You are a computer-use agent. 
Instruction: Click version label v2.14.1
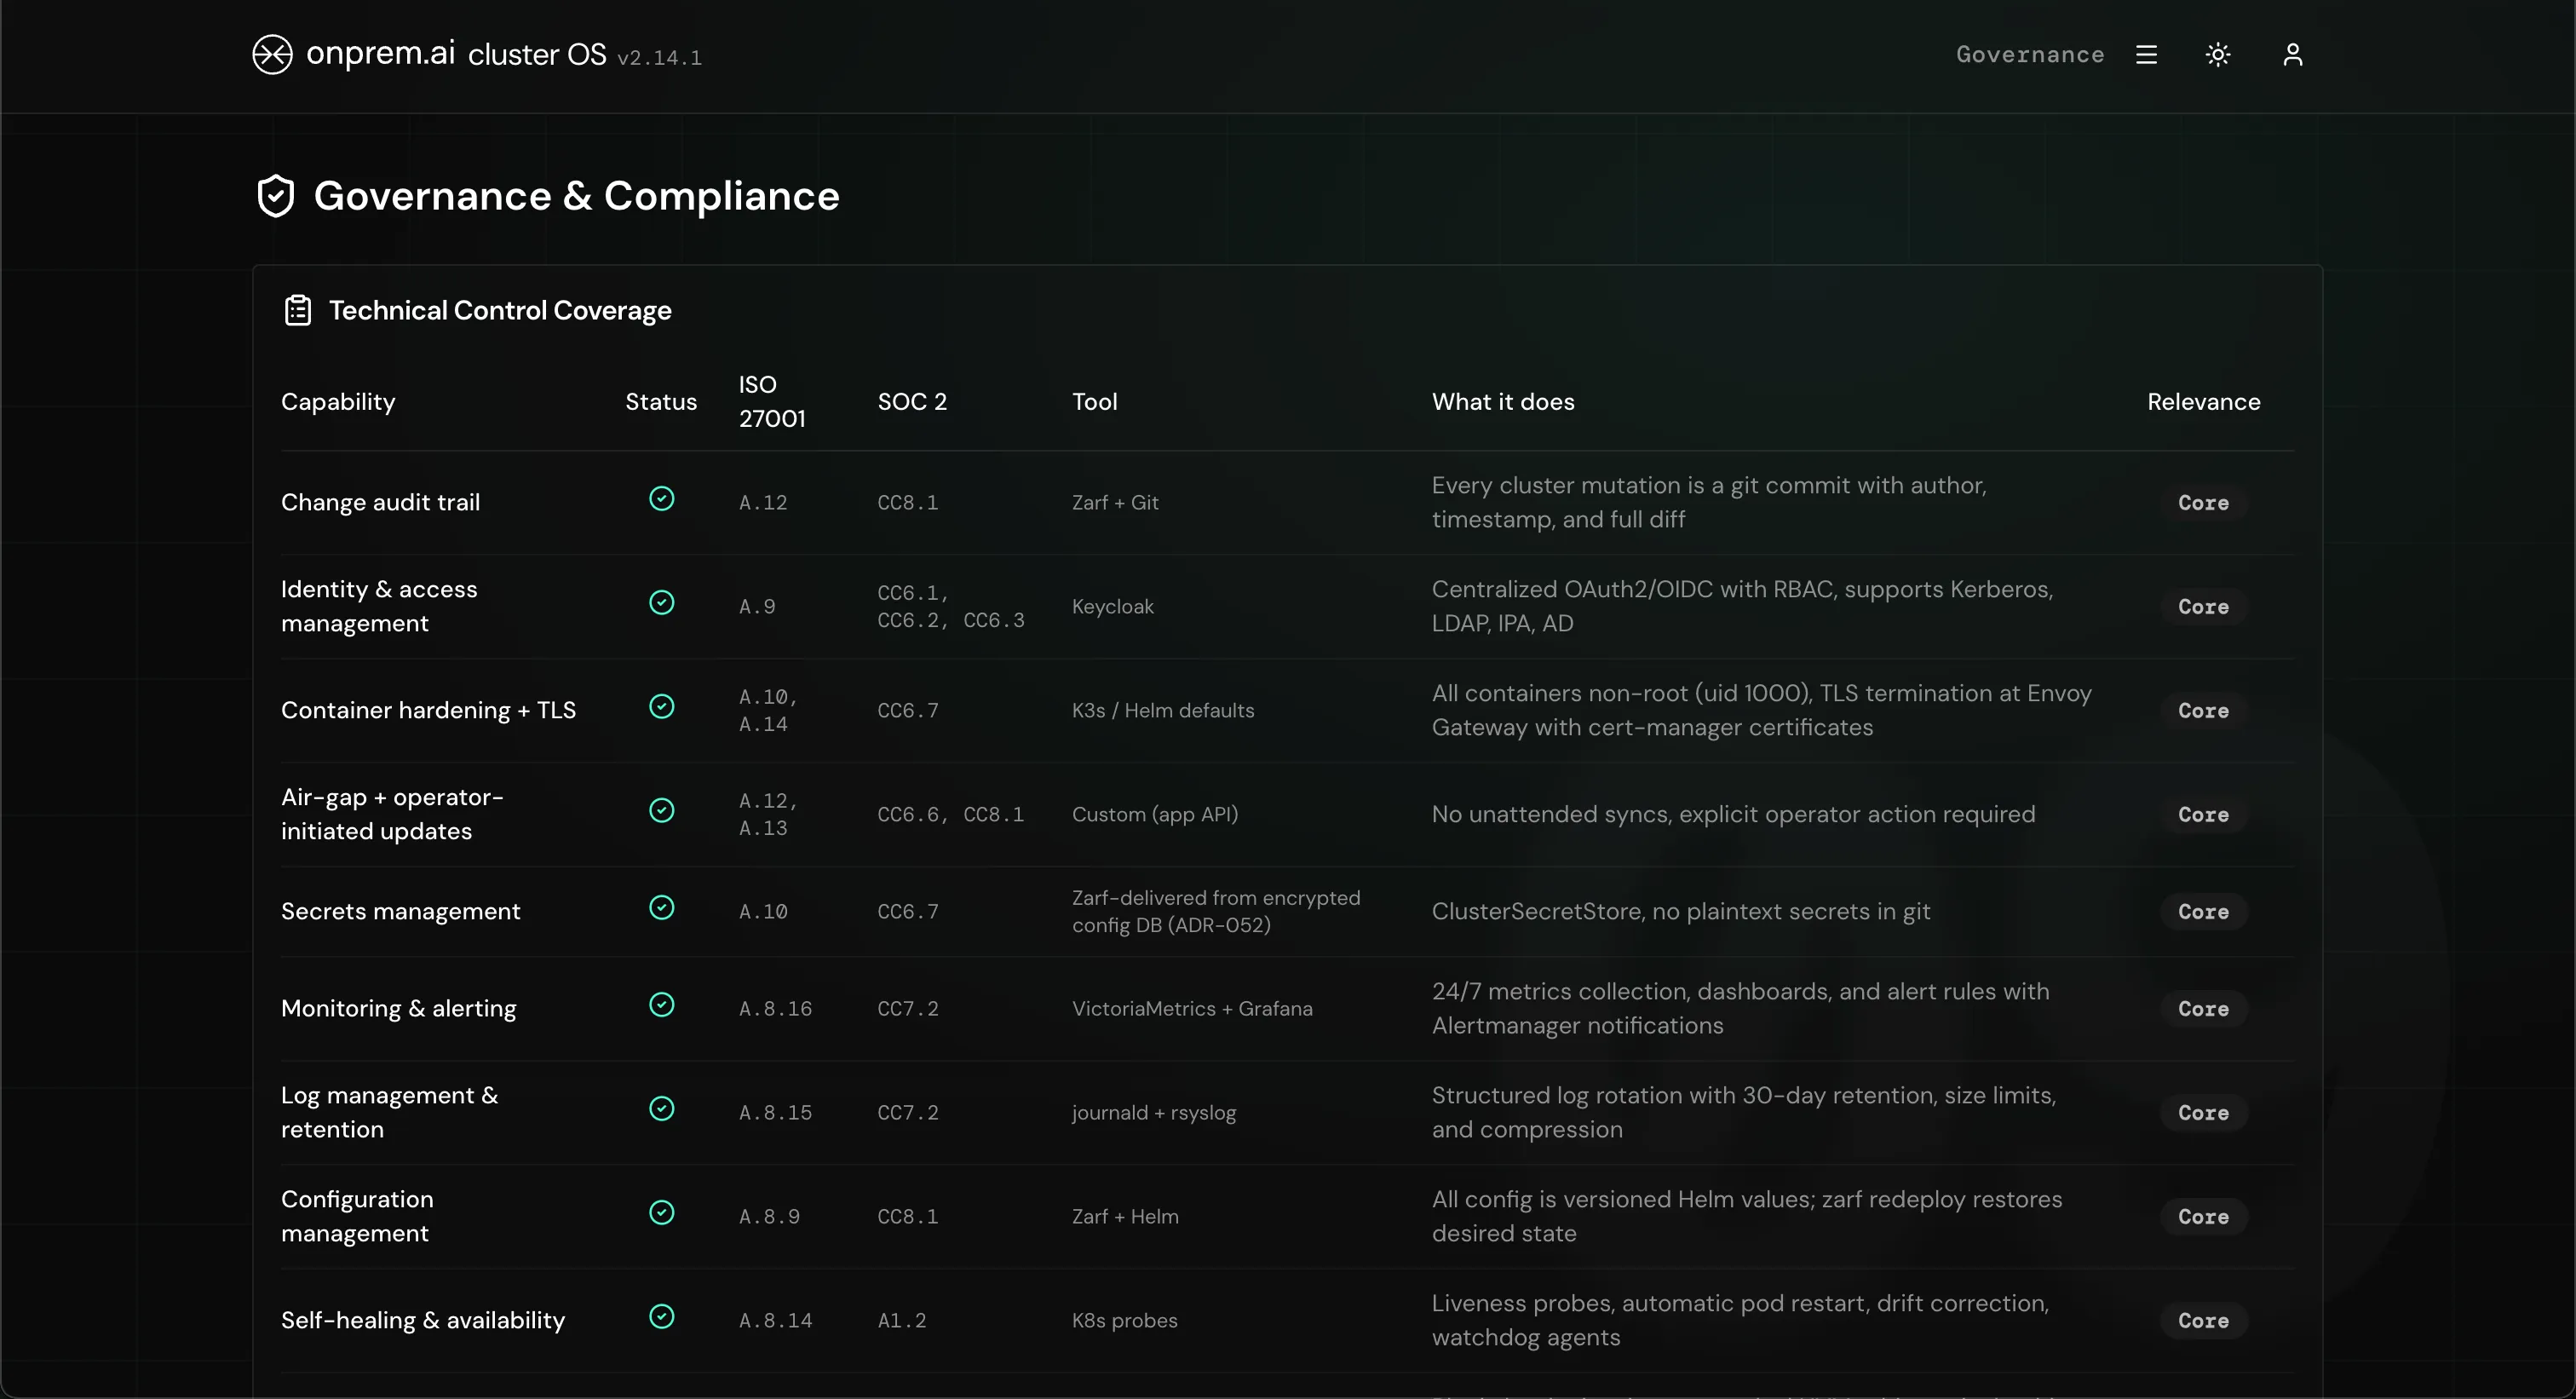pyautogui.click(x=660, y=58)
